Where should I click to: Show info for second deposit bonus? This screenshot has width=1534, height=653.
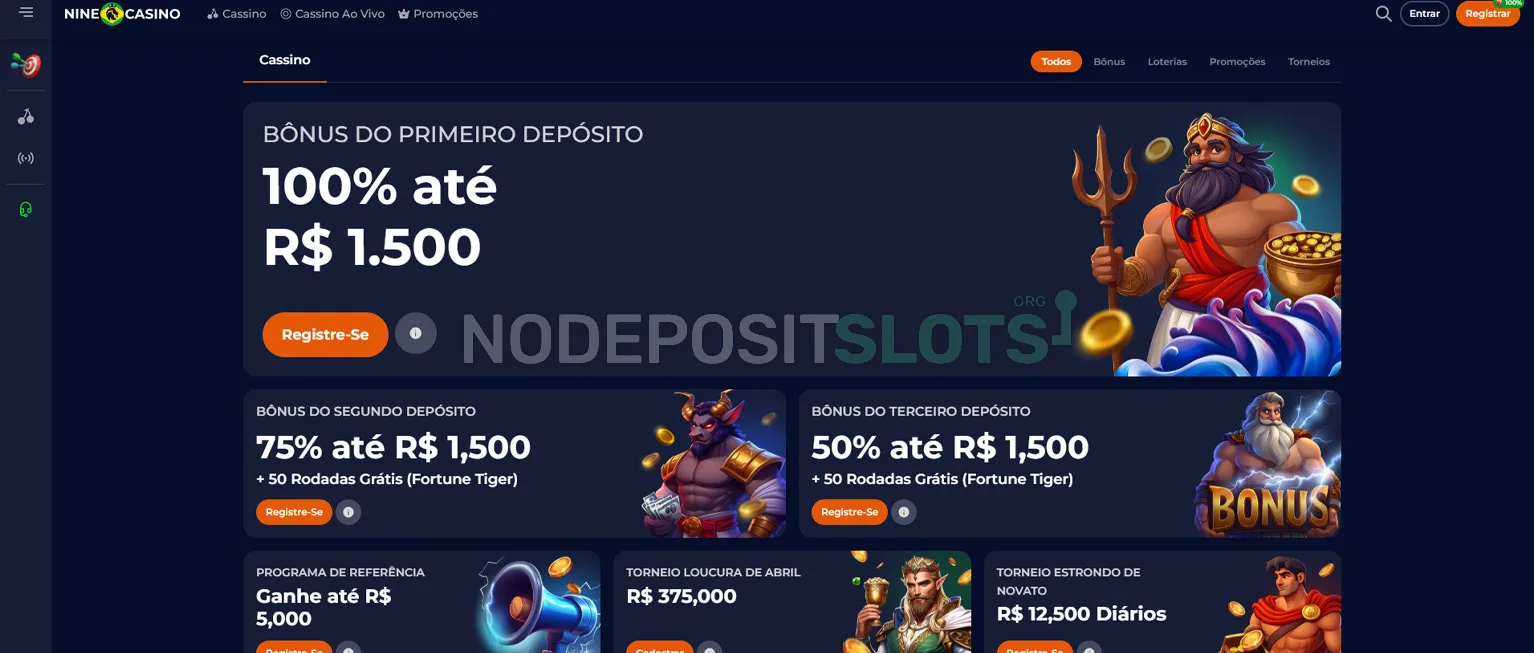click(x=348, y=512)
